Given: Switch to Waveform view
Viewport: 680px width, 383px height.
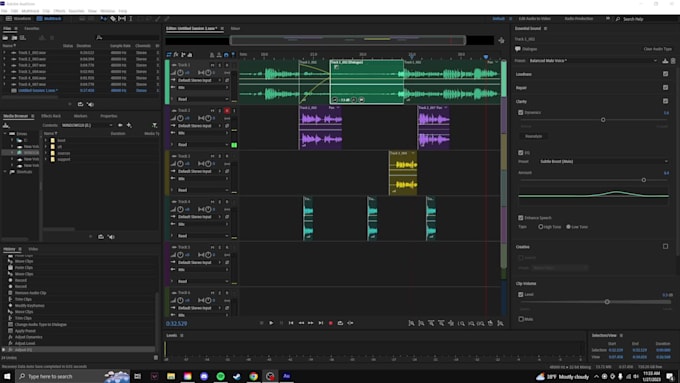Looking at the screenshot, I should click(x=19, y=19).
